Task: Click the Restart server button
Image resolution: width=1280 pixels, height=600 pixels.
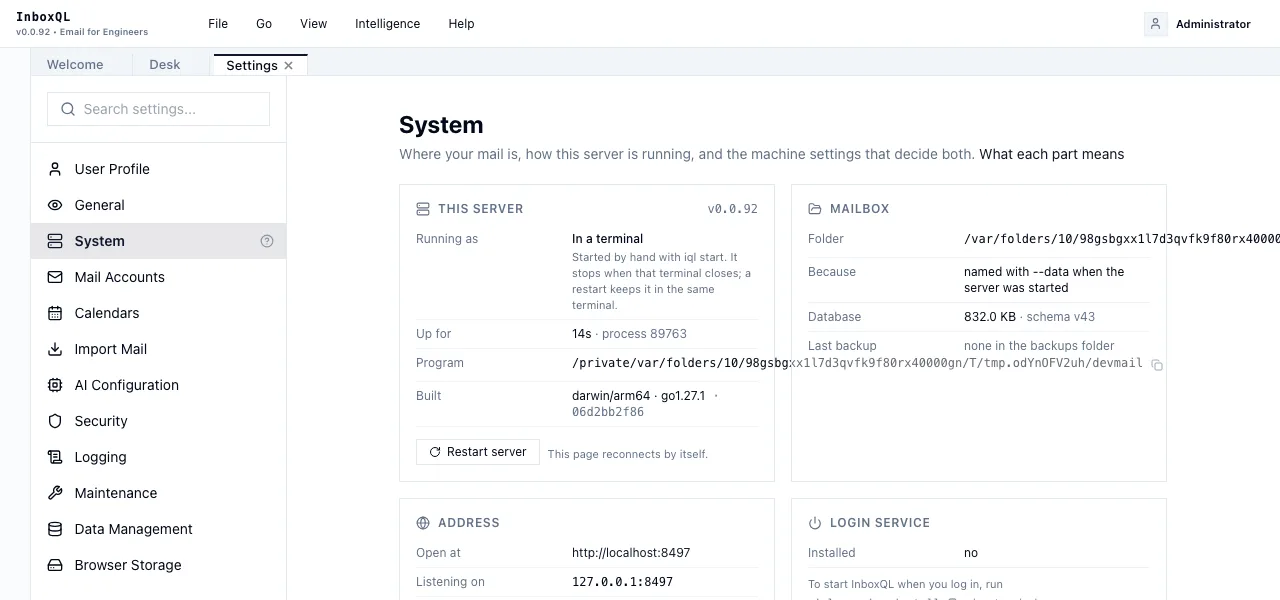Action: 478,452
